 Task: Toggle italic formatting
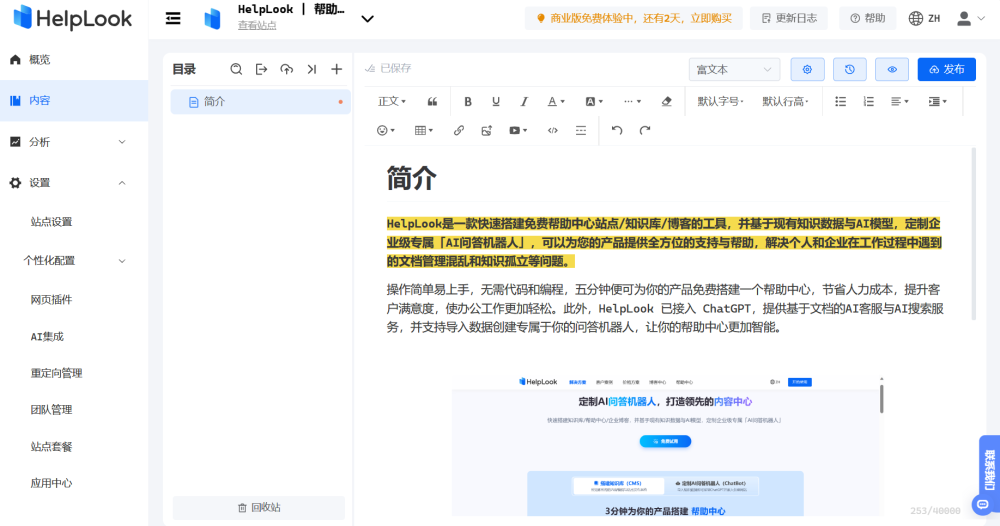524,101
